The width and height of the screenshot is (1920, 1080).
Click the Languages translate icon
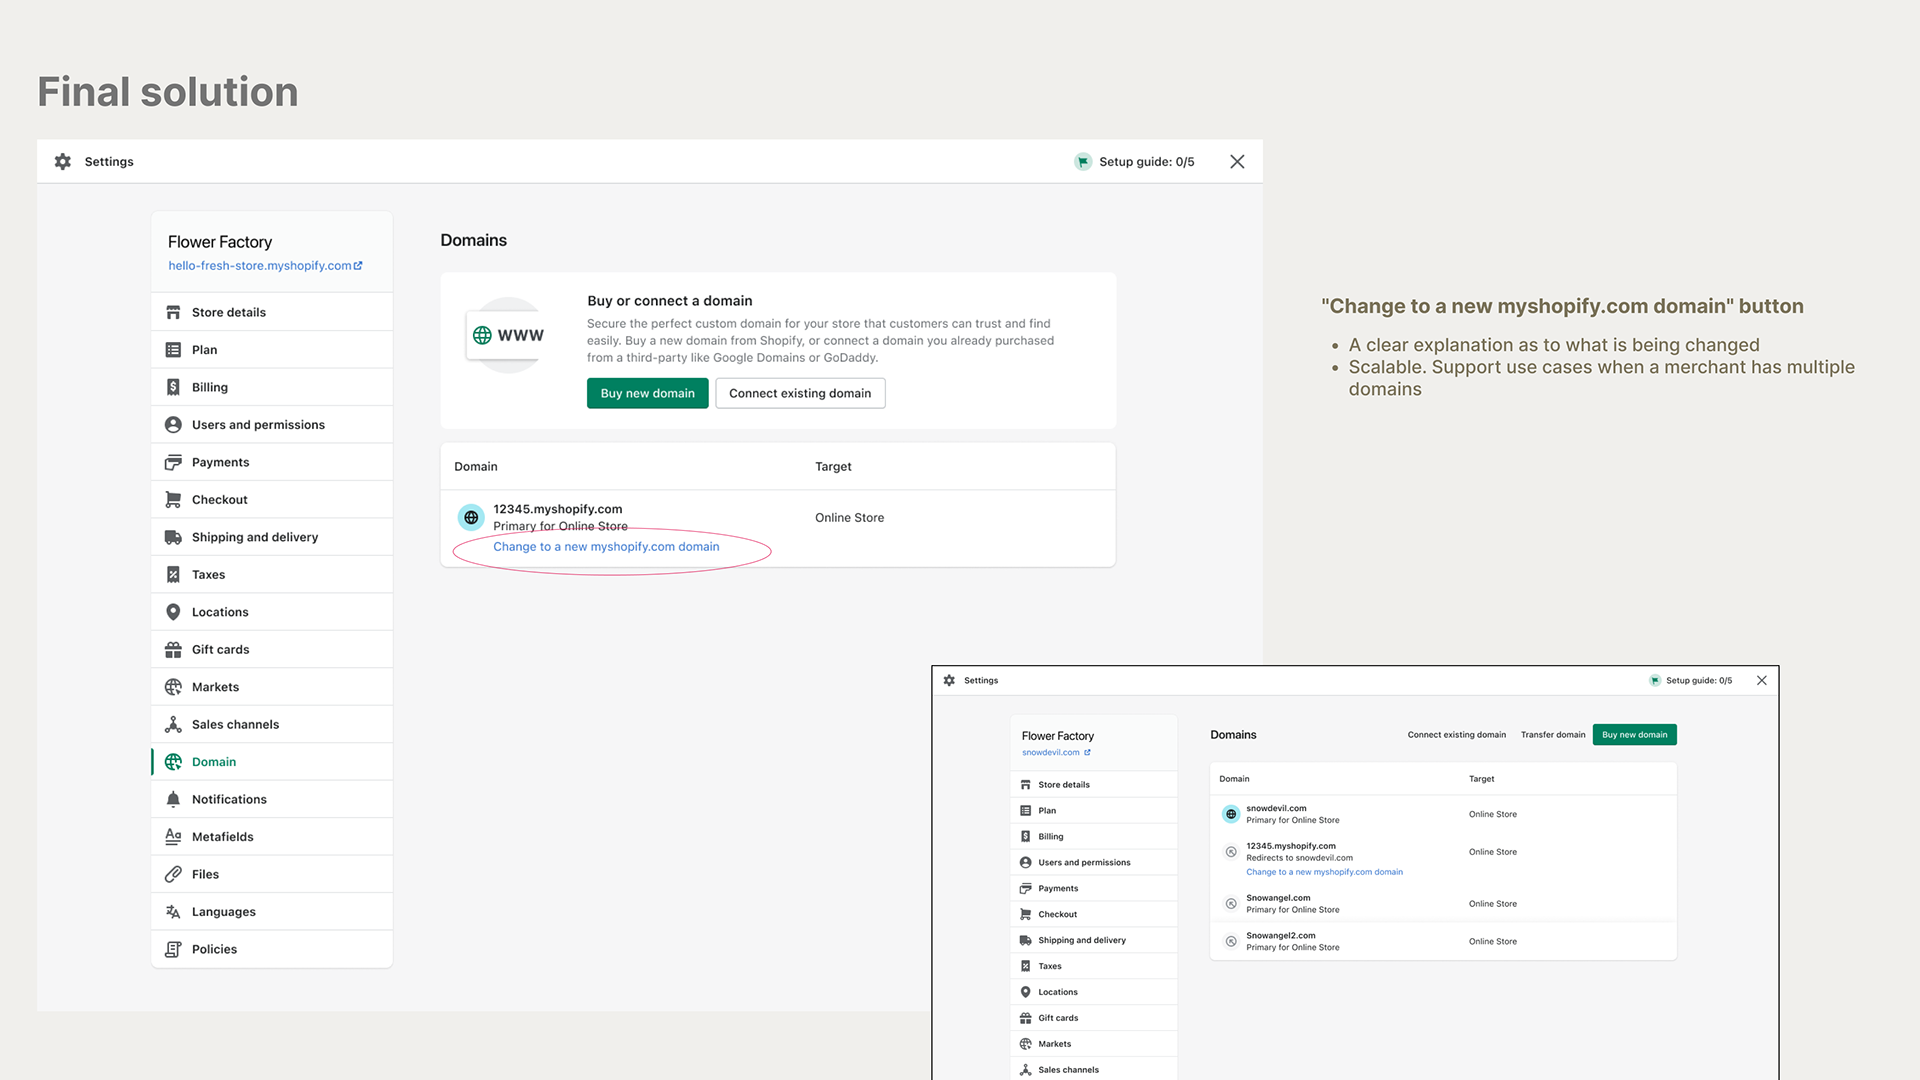173,912
